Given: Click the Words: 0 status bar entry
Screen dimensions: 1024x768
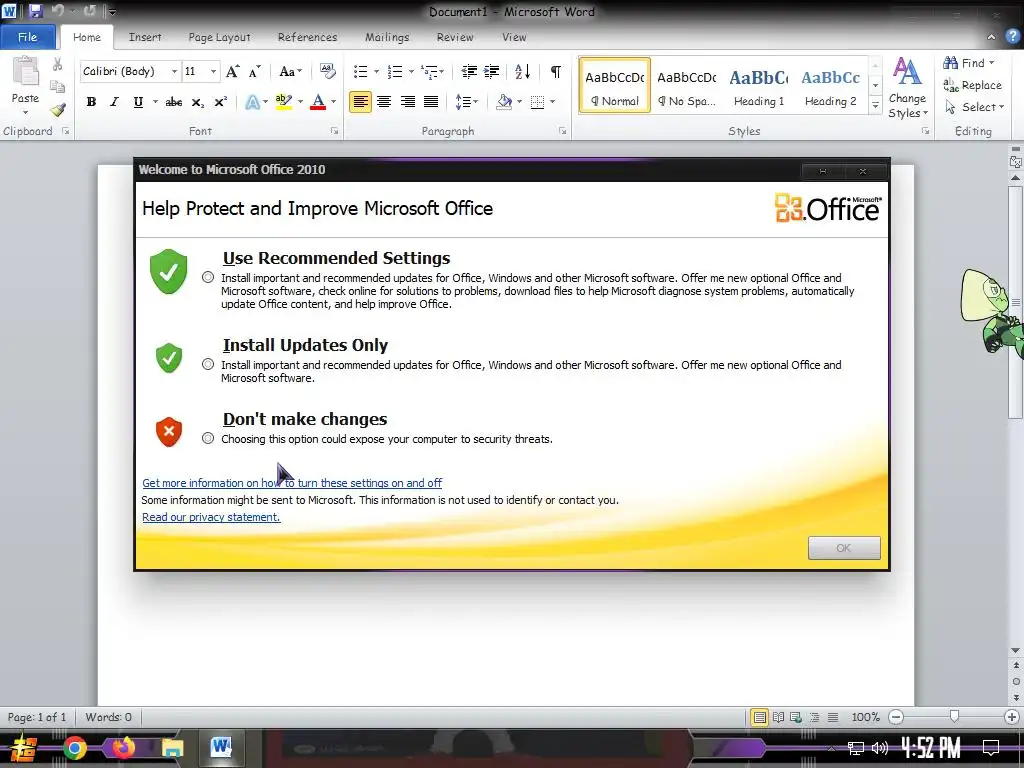Looking at the screenshot, I should 108,717.
